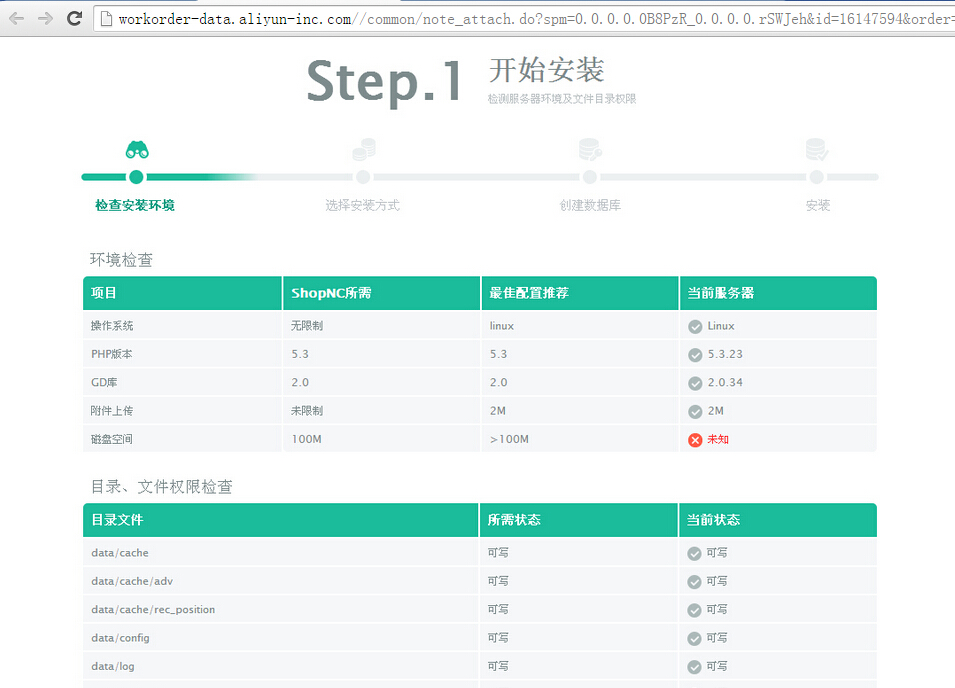Click the check icon for data/cache row
Image resolution: width=955 pixels, height=688 pixels.
click(x=695, y=553)
